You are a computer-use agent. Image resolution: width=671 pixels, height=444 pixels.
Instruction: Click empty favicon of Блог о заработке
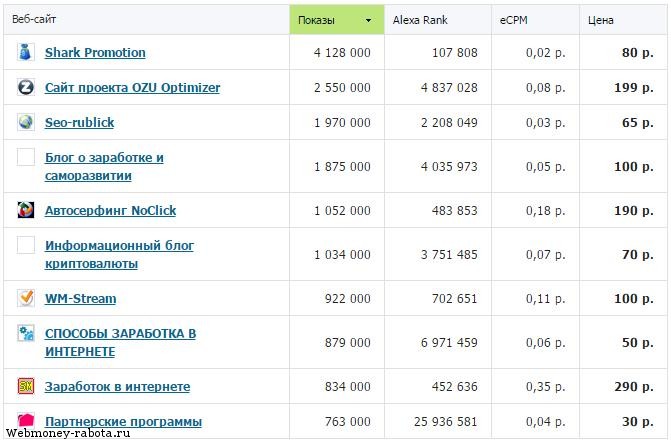tap(26, 157)
